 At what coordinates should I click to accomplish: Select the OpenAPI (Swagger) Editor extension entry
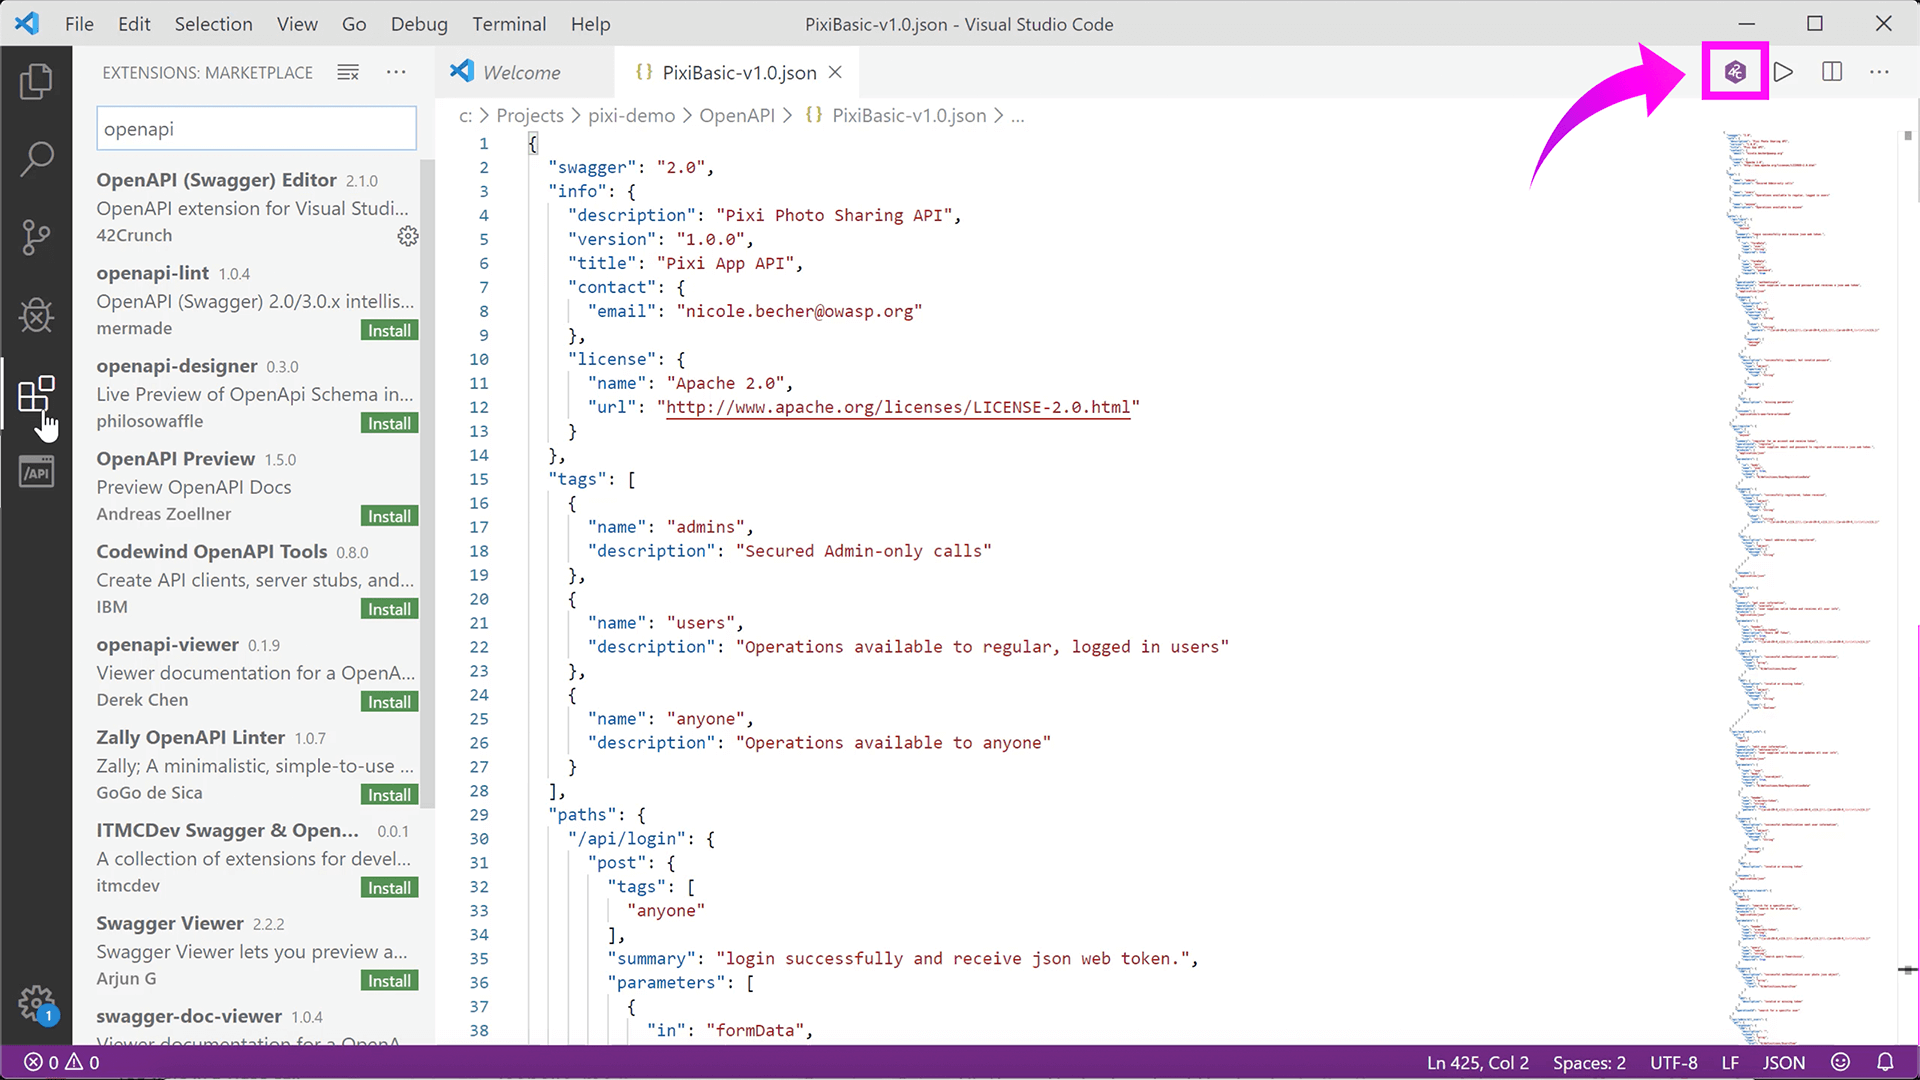[256, 207]
